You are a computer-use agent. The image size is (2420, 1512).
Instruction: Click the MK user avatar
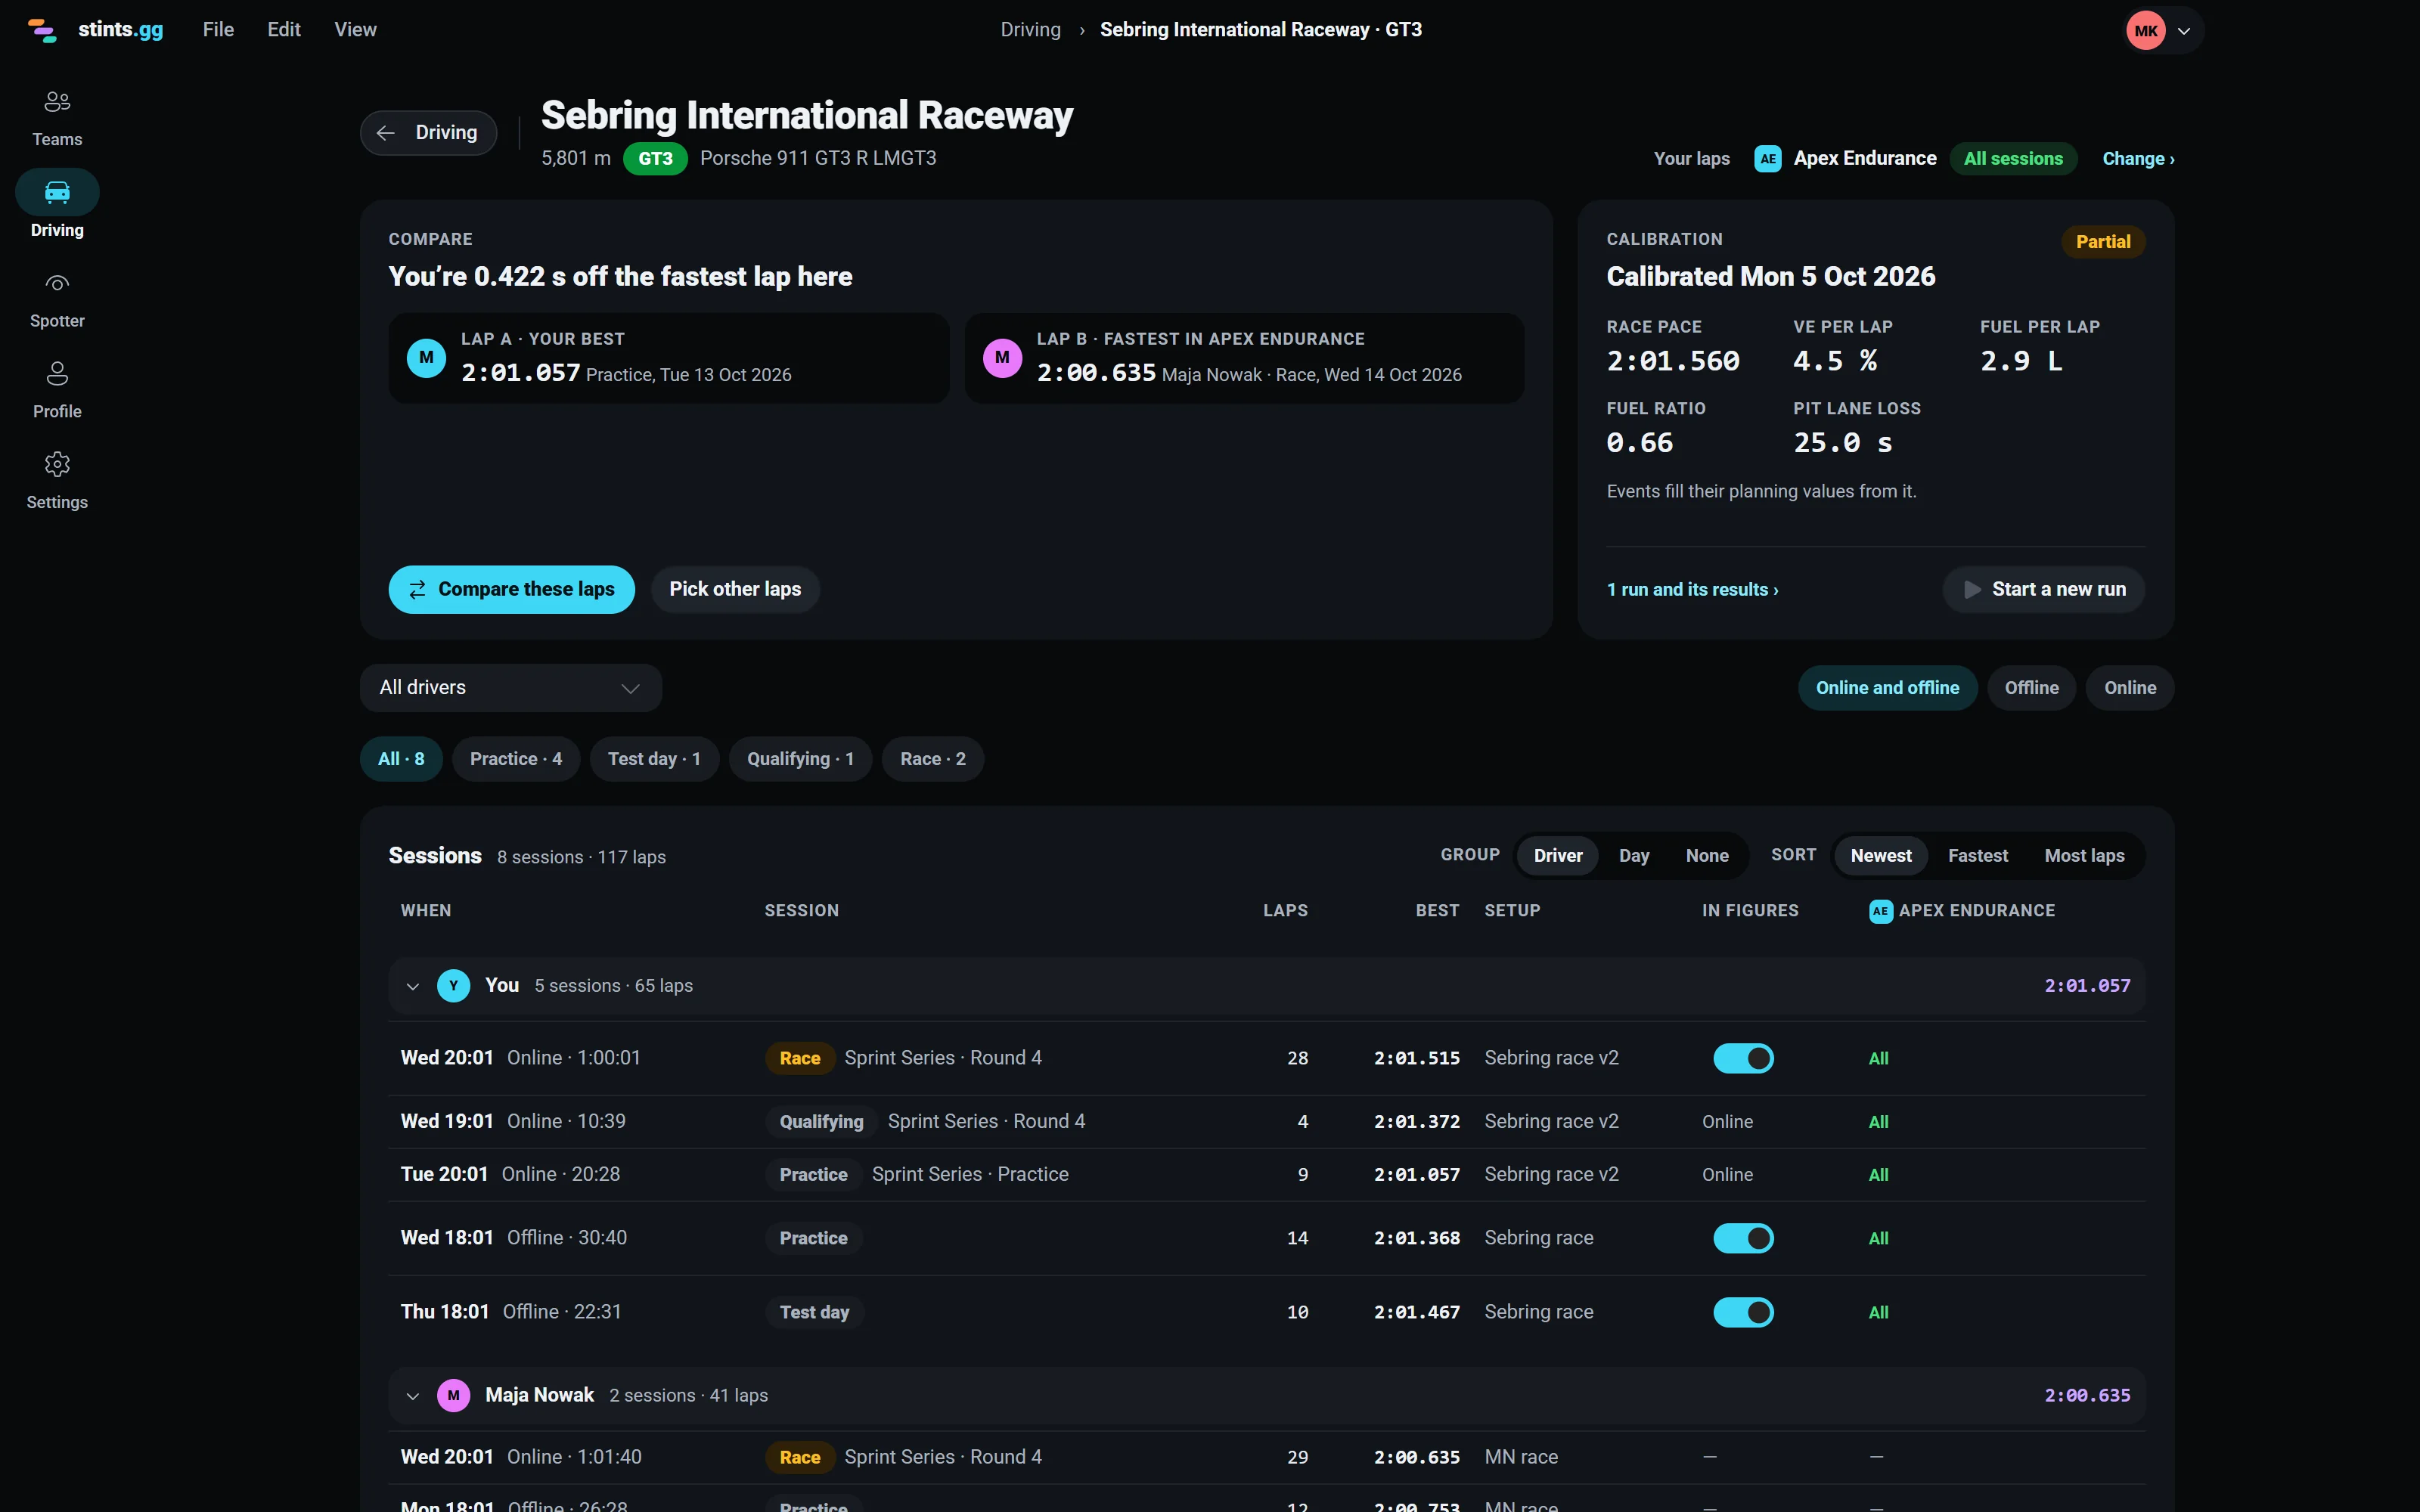[2145, 30]
